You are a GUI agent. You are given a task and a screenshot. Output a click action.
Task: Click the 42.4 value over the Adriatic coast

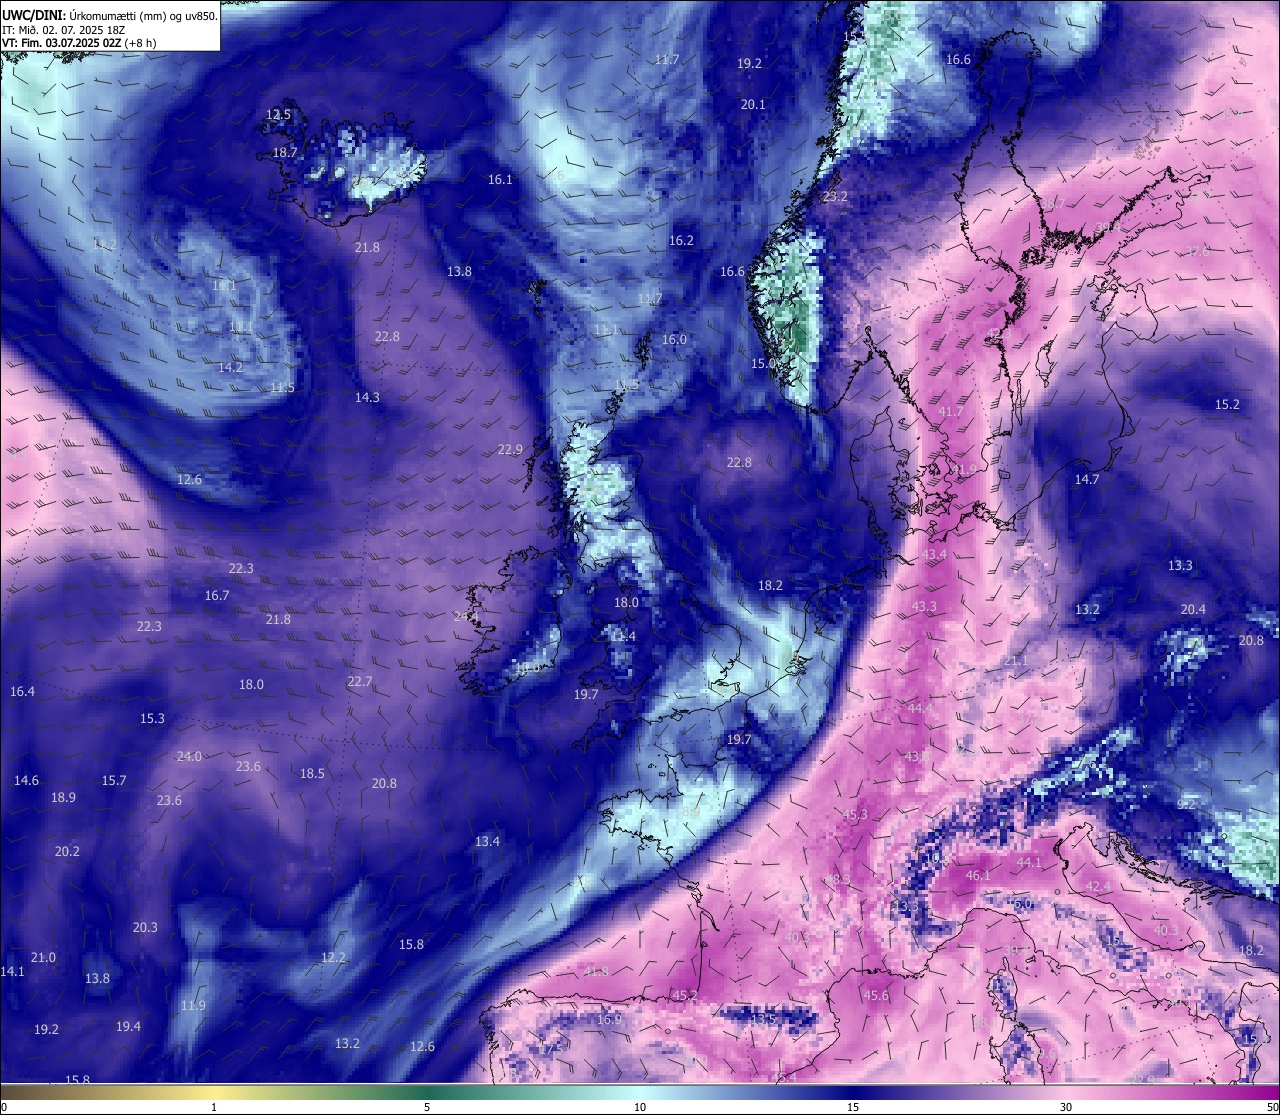1098,888
